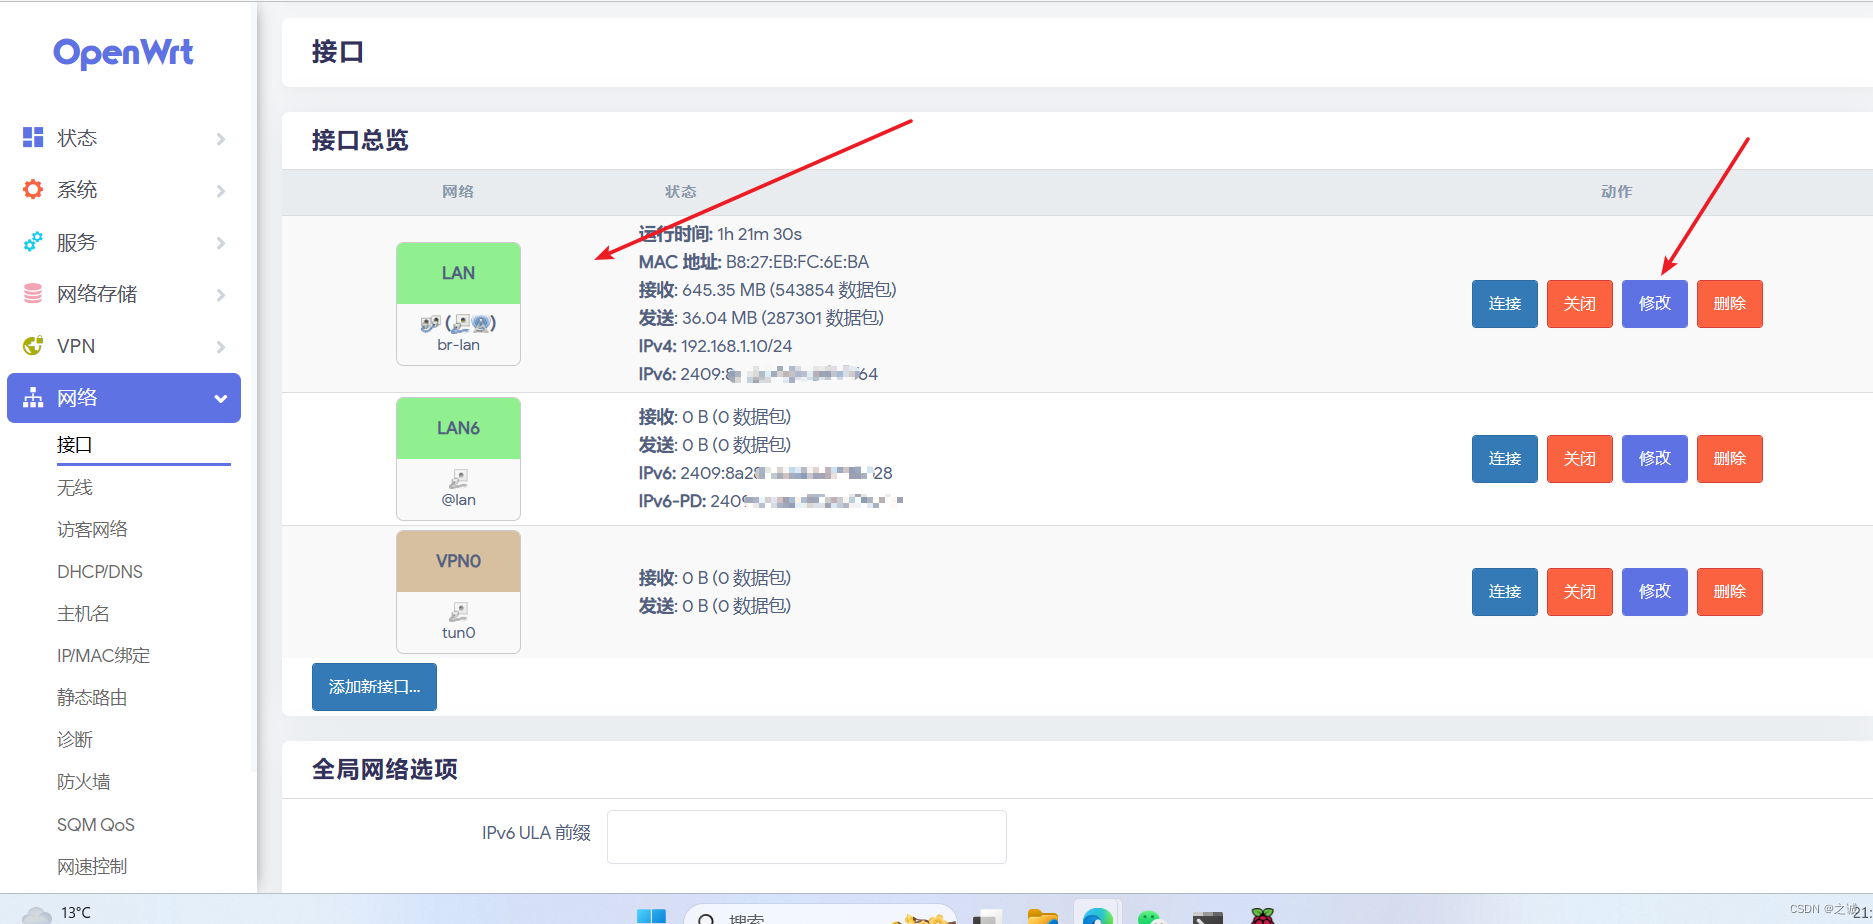The width and height of the screenshot is (1873, 924).
Task: Click 连接 for the LAN interface
Action: 1504,304
